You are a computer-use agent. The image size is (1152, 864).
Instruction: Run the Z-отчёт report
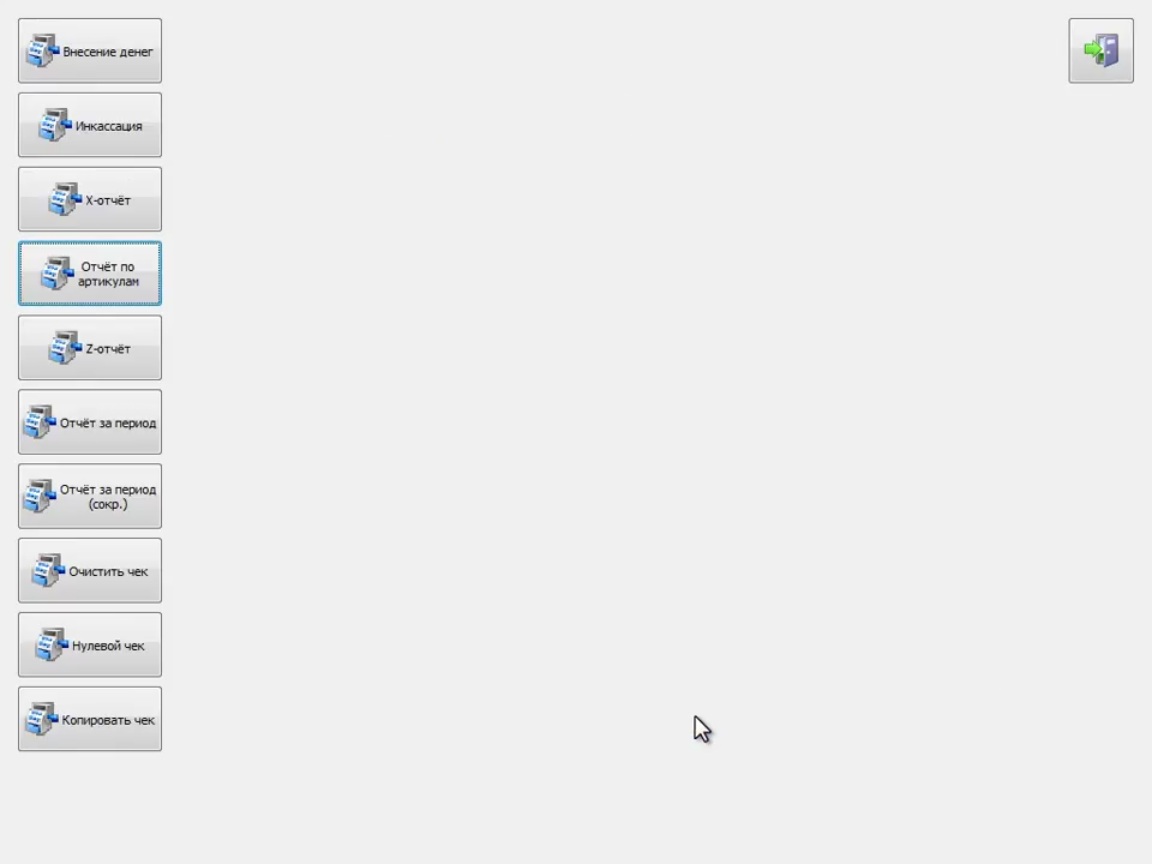click(x=90, y=348)
